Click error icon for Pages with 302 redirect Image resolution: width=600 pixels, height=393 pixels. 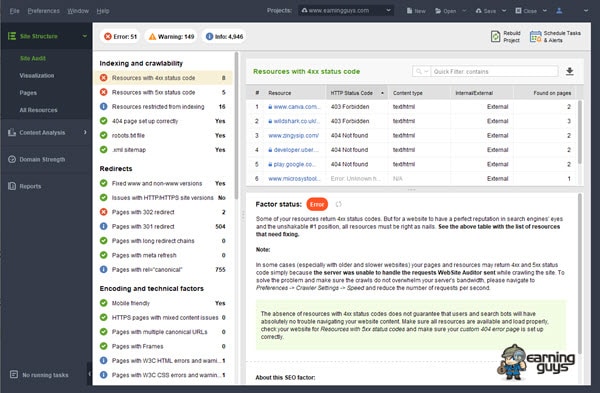pos(103,212)
